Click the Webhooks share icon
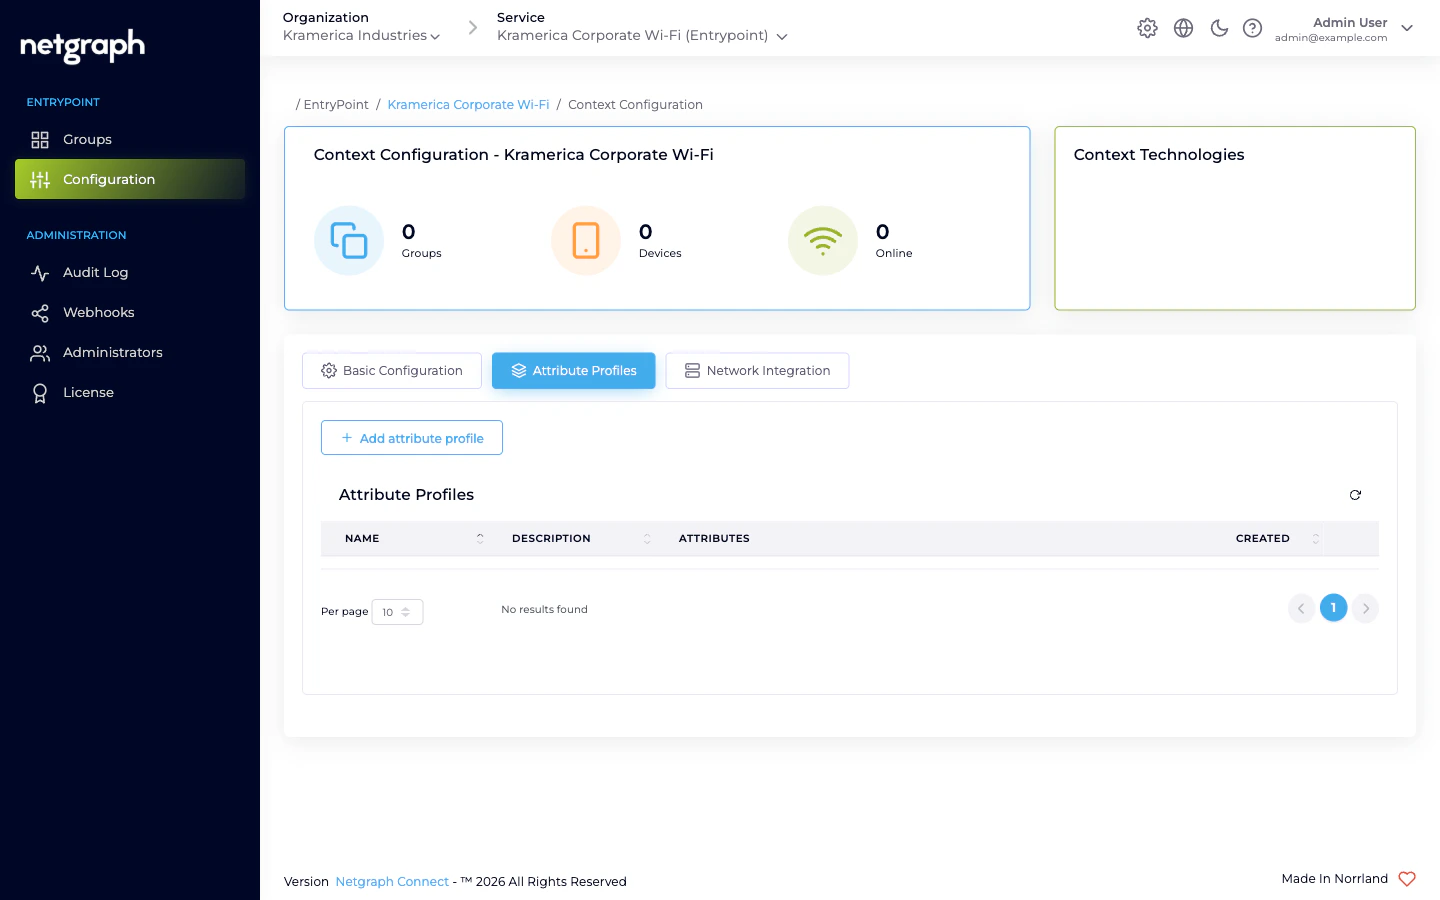This screenshot has height=900, width=1440. 40,313
